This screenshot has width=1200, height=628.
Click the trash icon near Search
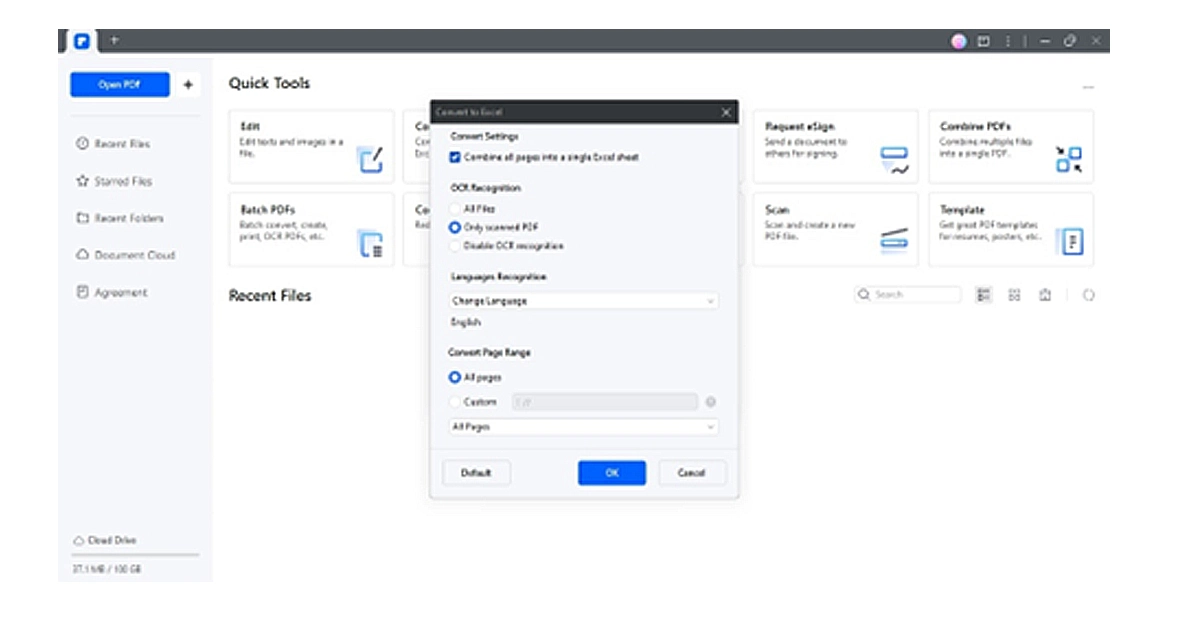click(x=1044, y=295)
